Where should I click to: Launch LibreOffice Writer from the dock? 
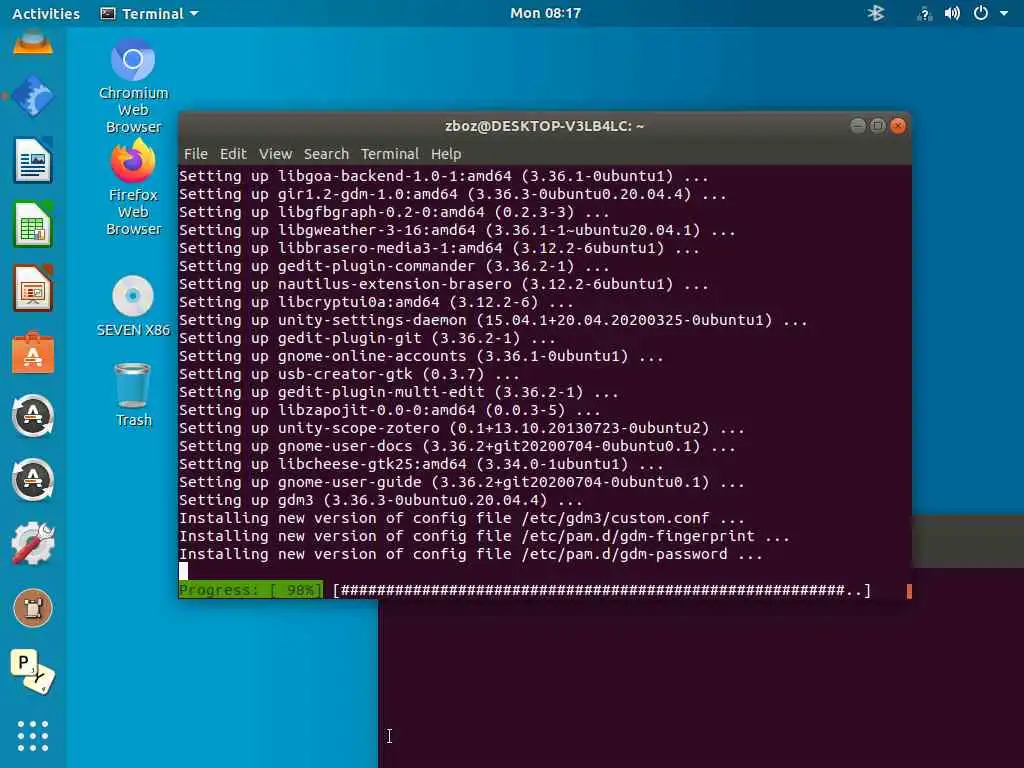33,160
